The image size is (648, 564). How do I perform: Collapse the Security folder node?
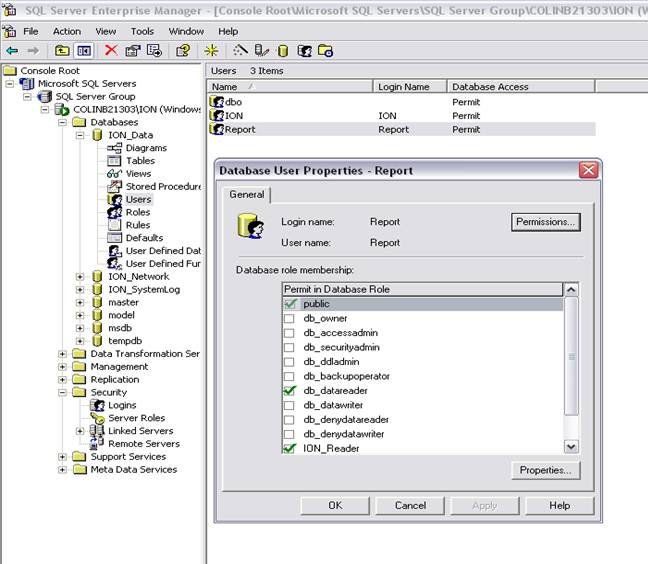click(62, 393)
